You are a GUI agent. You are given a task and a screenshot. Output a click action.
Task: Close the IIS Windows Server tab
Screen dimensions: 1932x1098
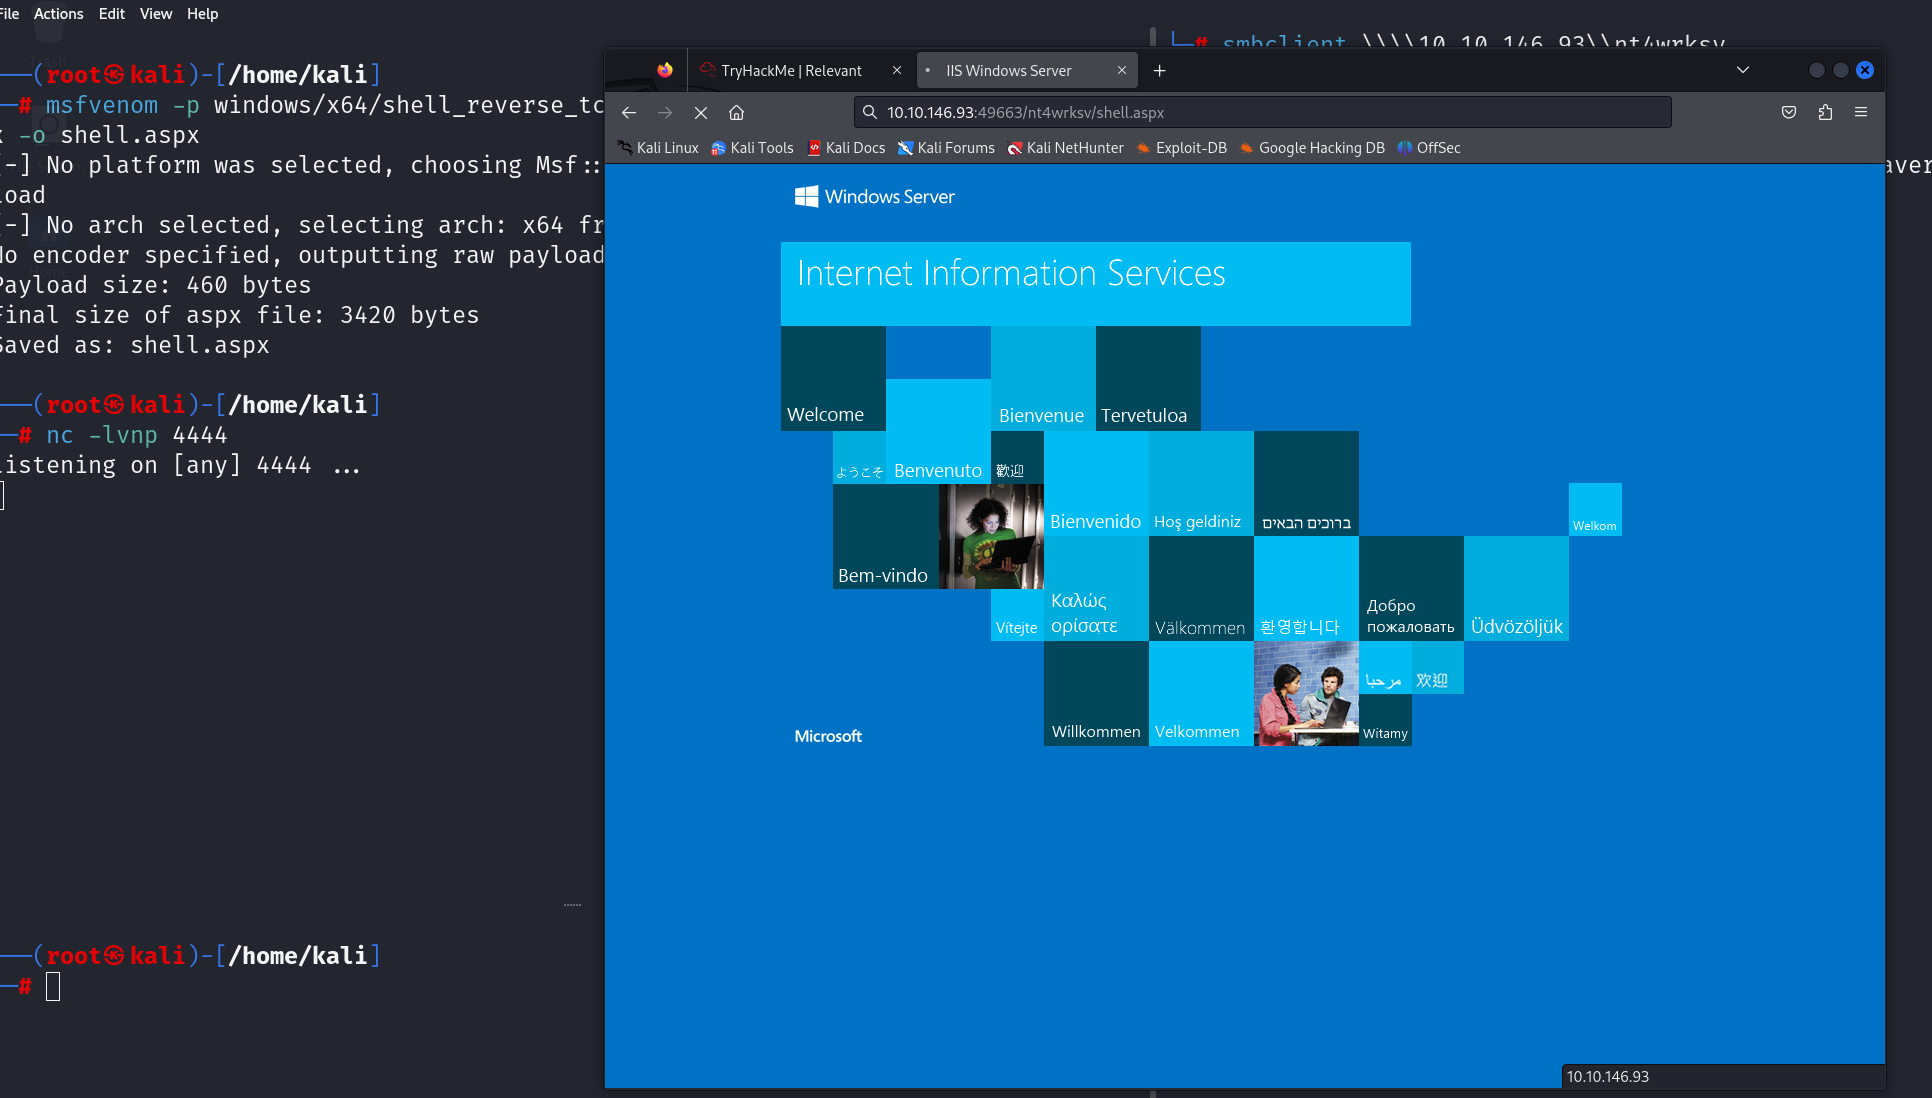click(1122, 71)
